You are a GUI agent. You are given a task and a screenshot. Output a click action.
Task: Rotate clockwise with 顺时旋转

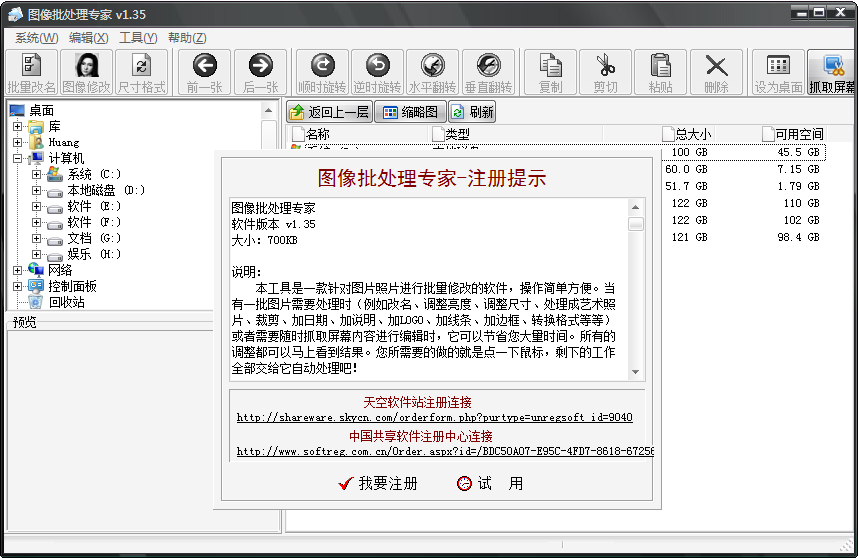click(322, 72)
